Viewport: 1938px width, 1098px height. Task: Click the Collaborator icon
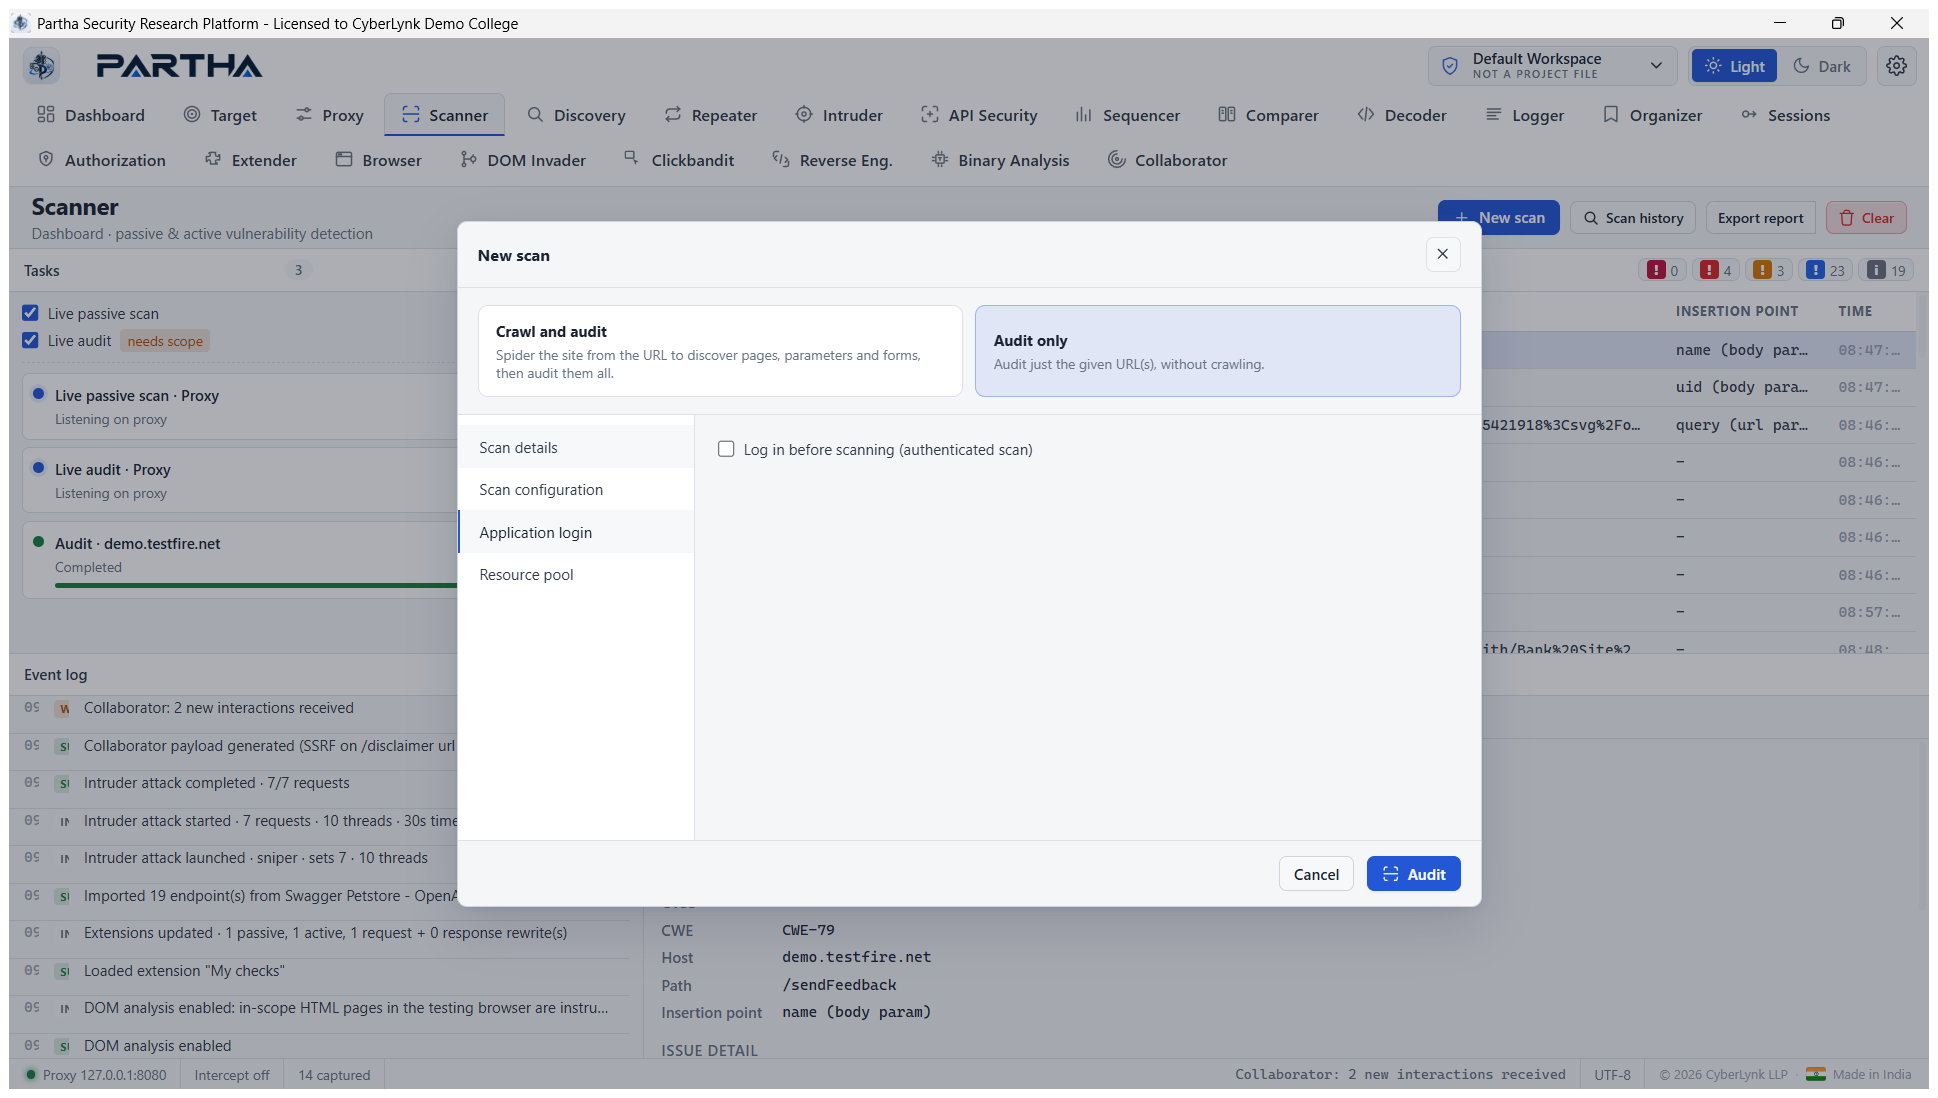click(1117, 159)
